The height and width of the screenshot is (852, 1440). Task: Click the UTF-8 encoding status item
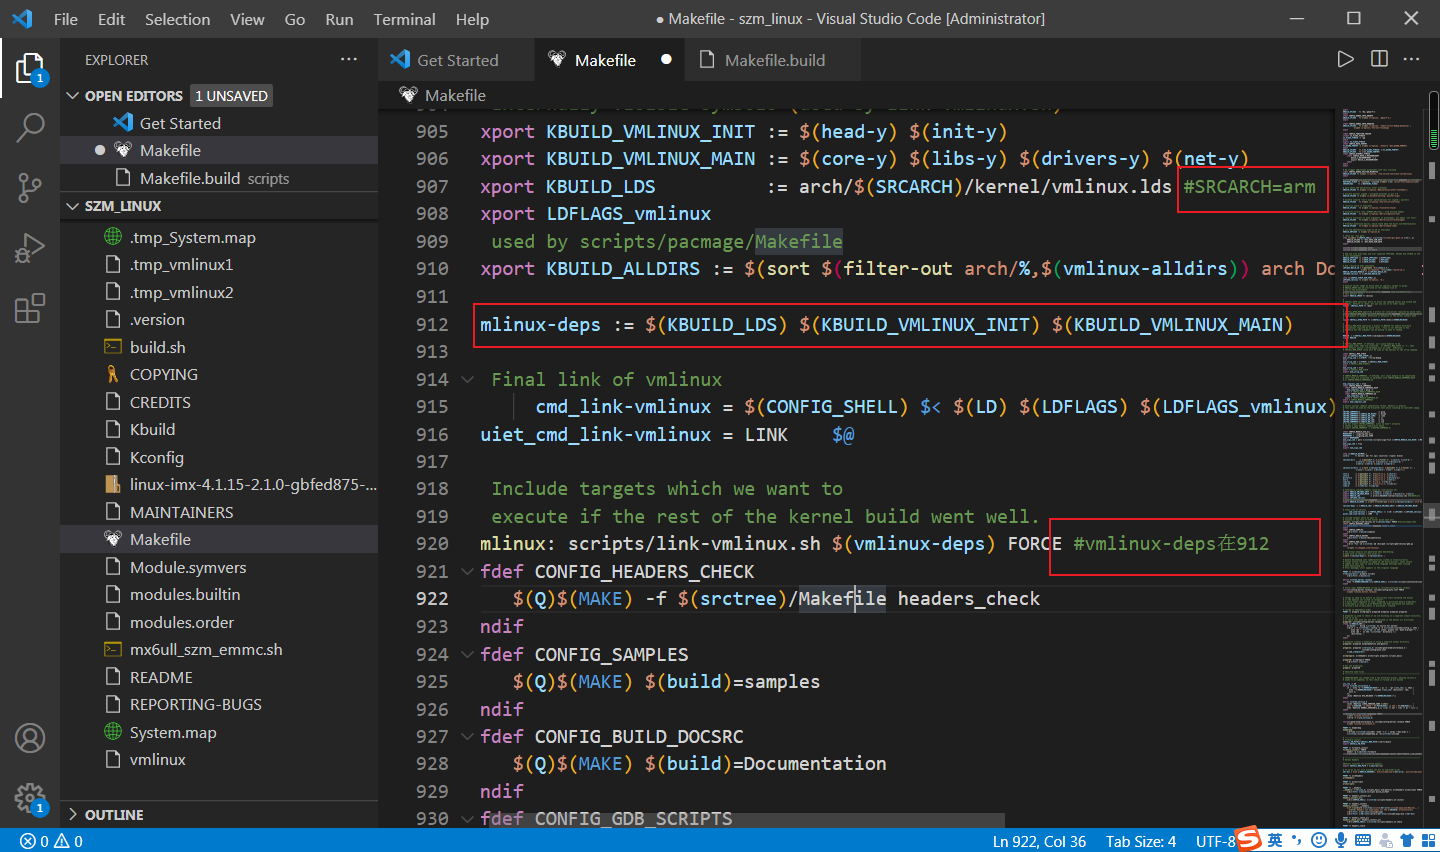tap(1215, 841)
